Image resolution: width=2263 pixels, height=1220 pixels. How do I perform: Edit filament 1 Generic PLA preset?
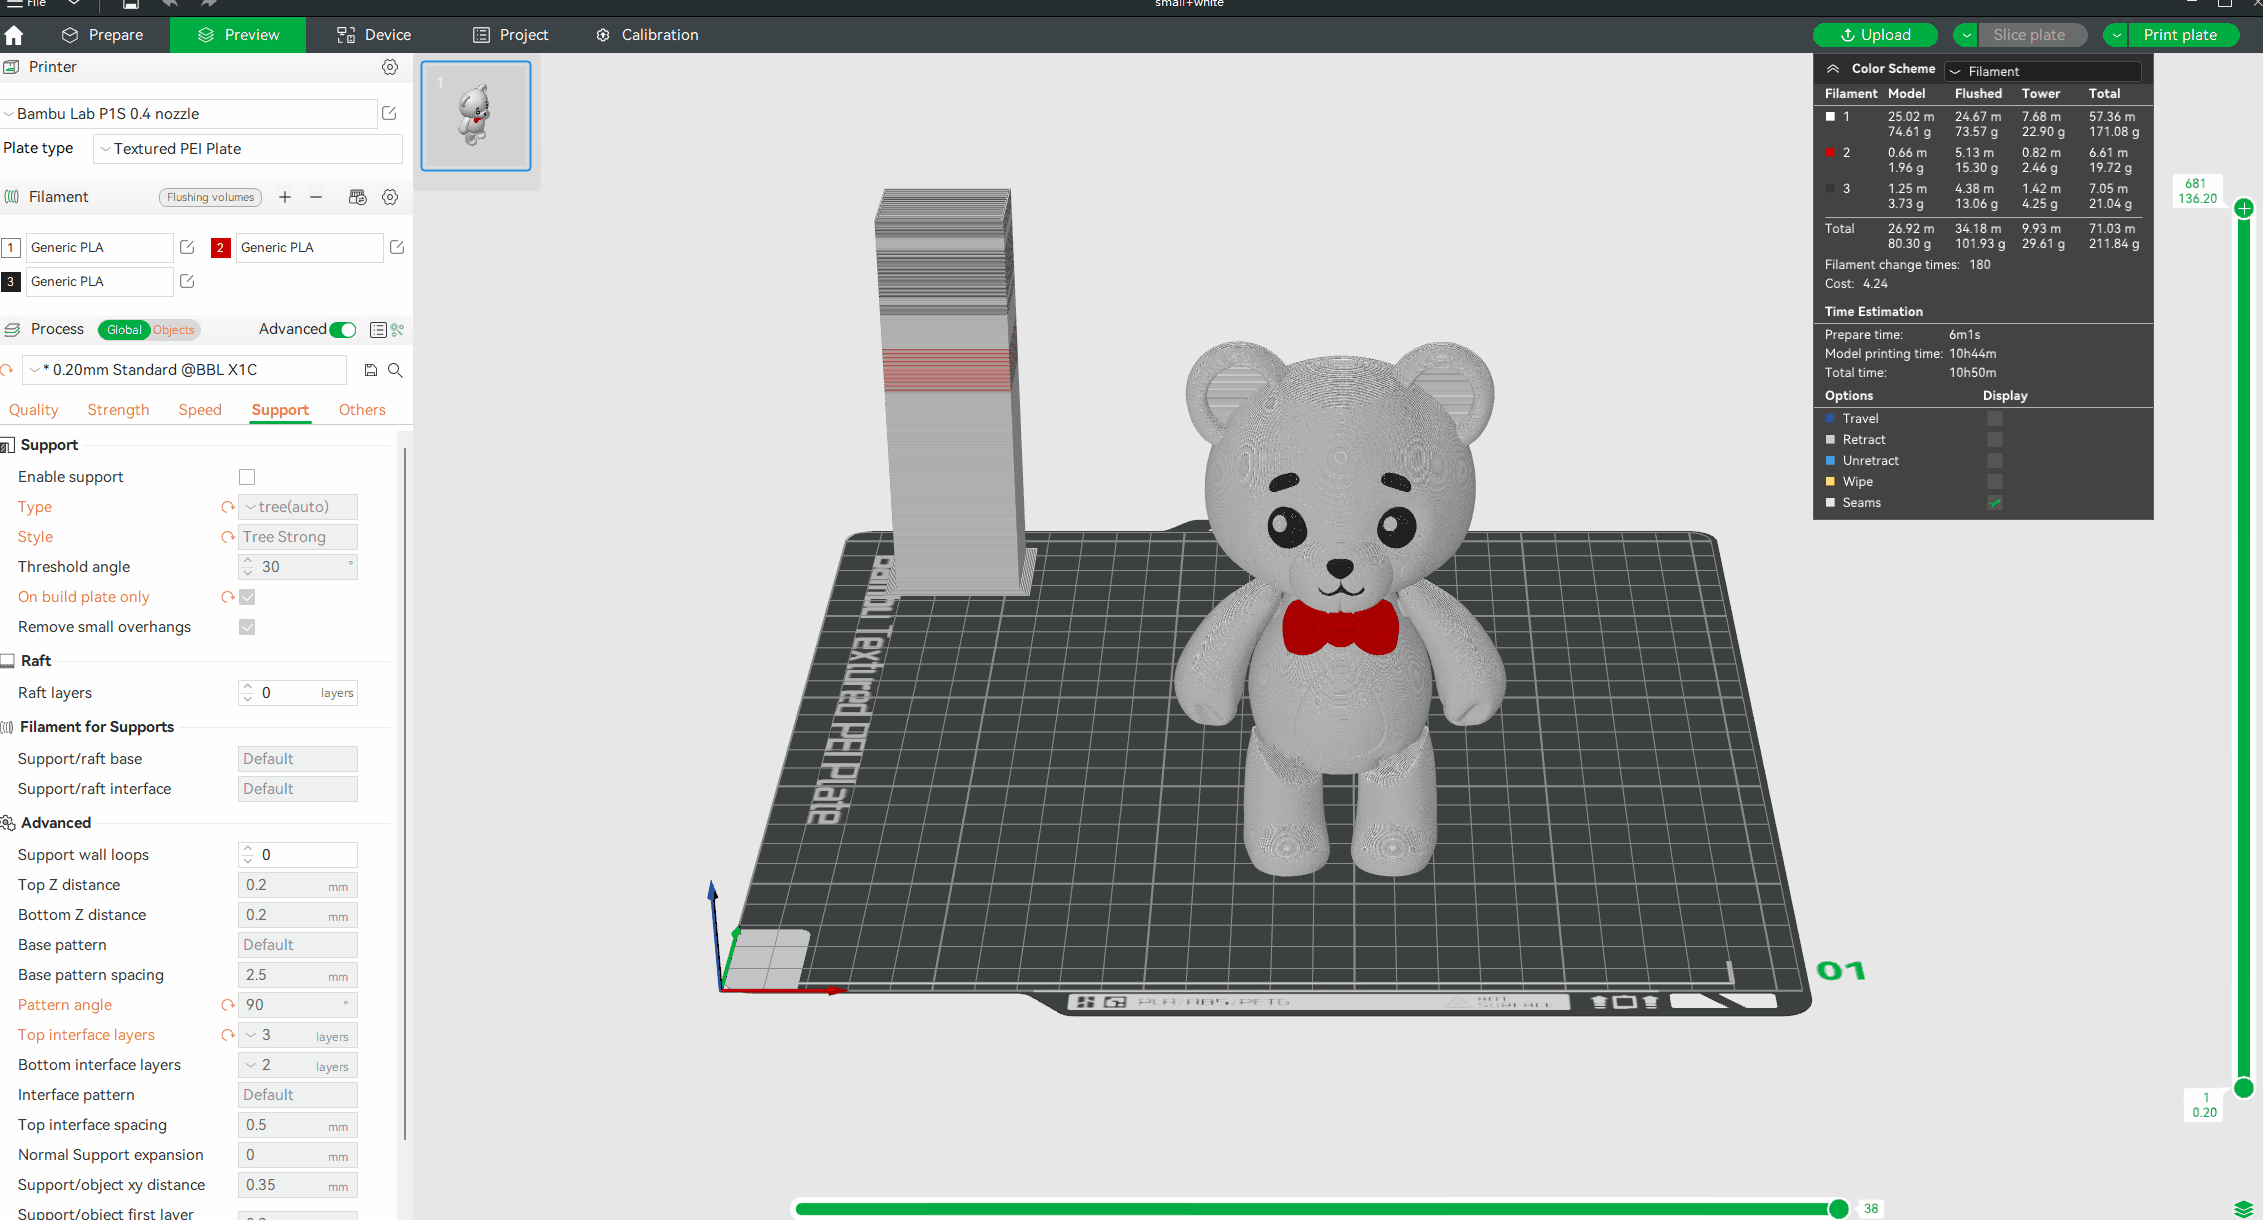(x=187, y=247)
